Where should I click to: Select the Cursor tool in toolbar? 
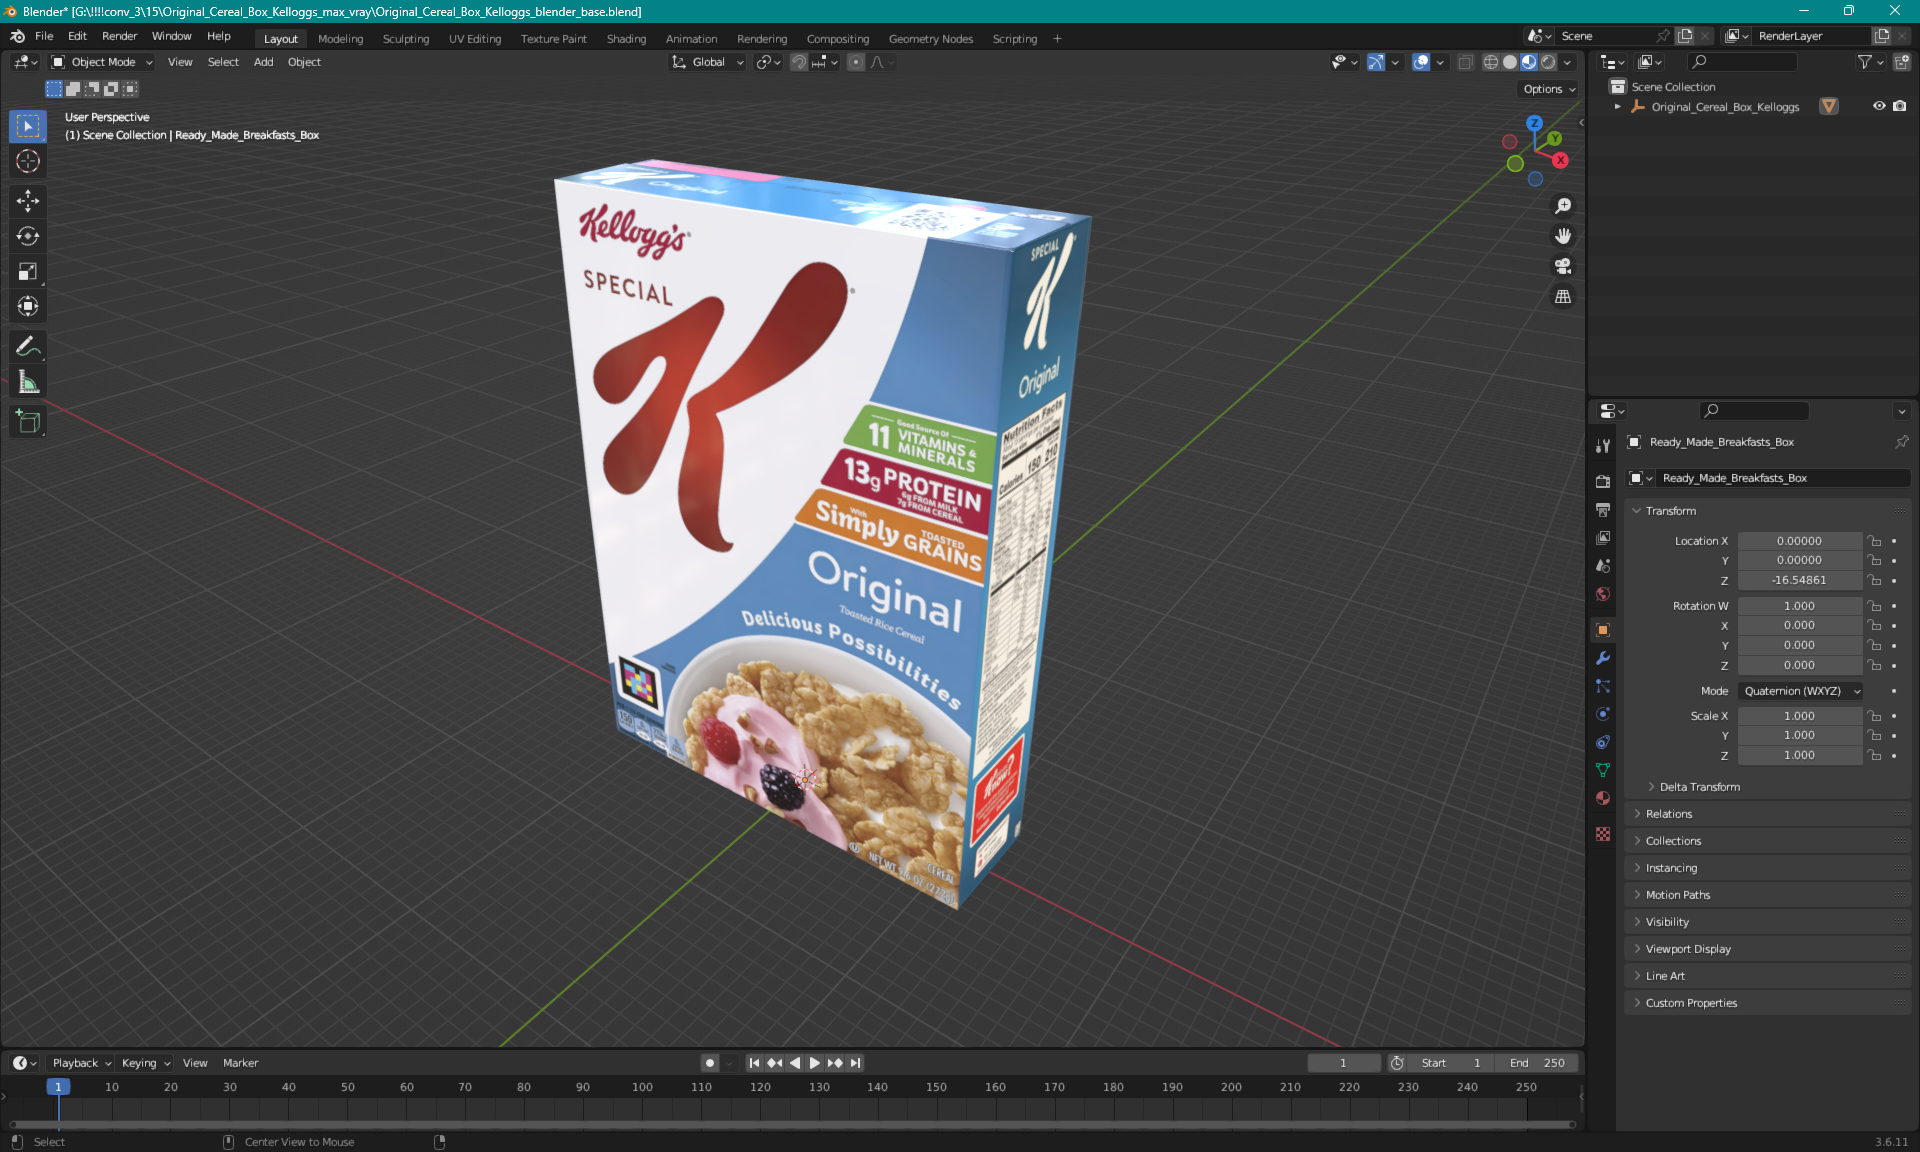[28, 161]
